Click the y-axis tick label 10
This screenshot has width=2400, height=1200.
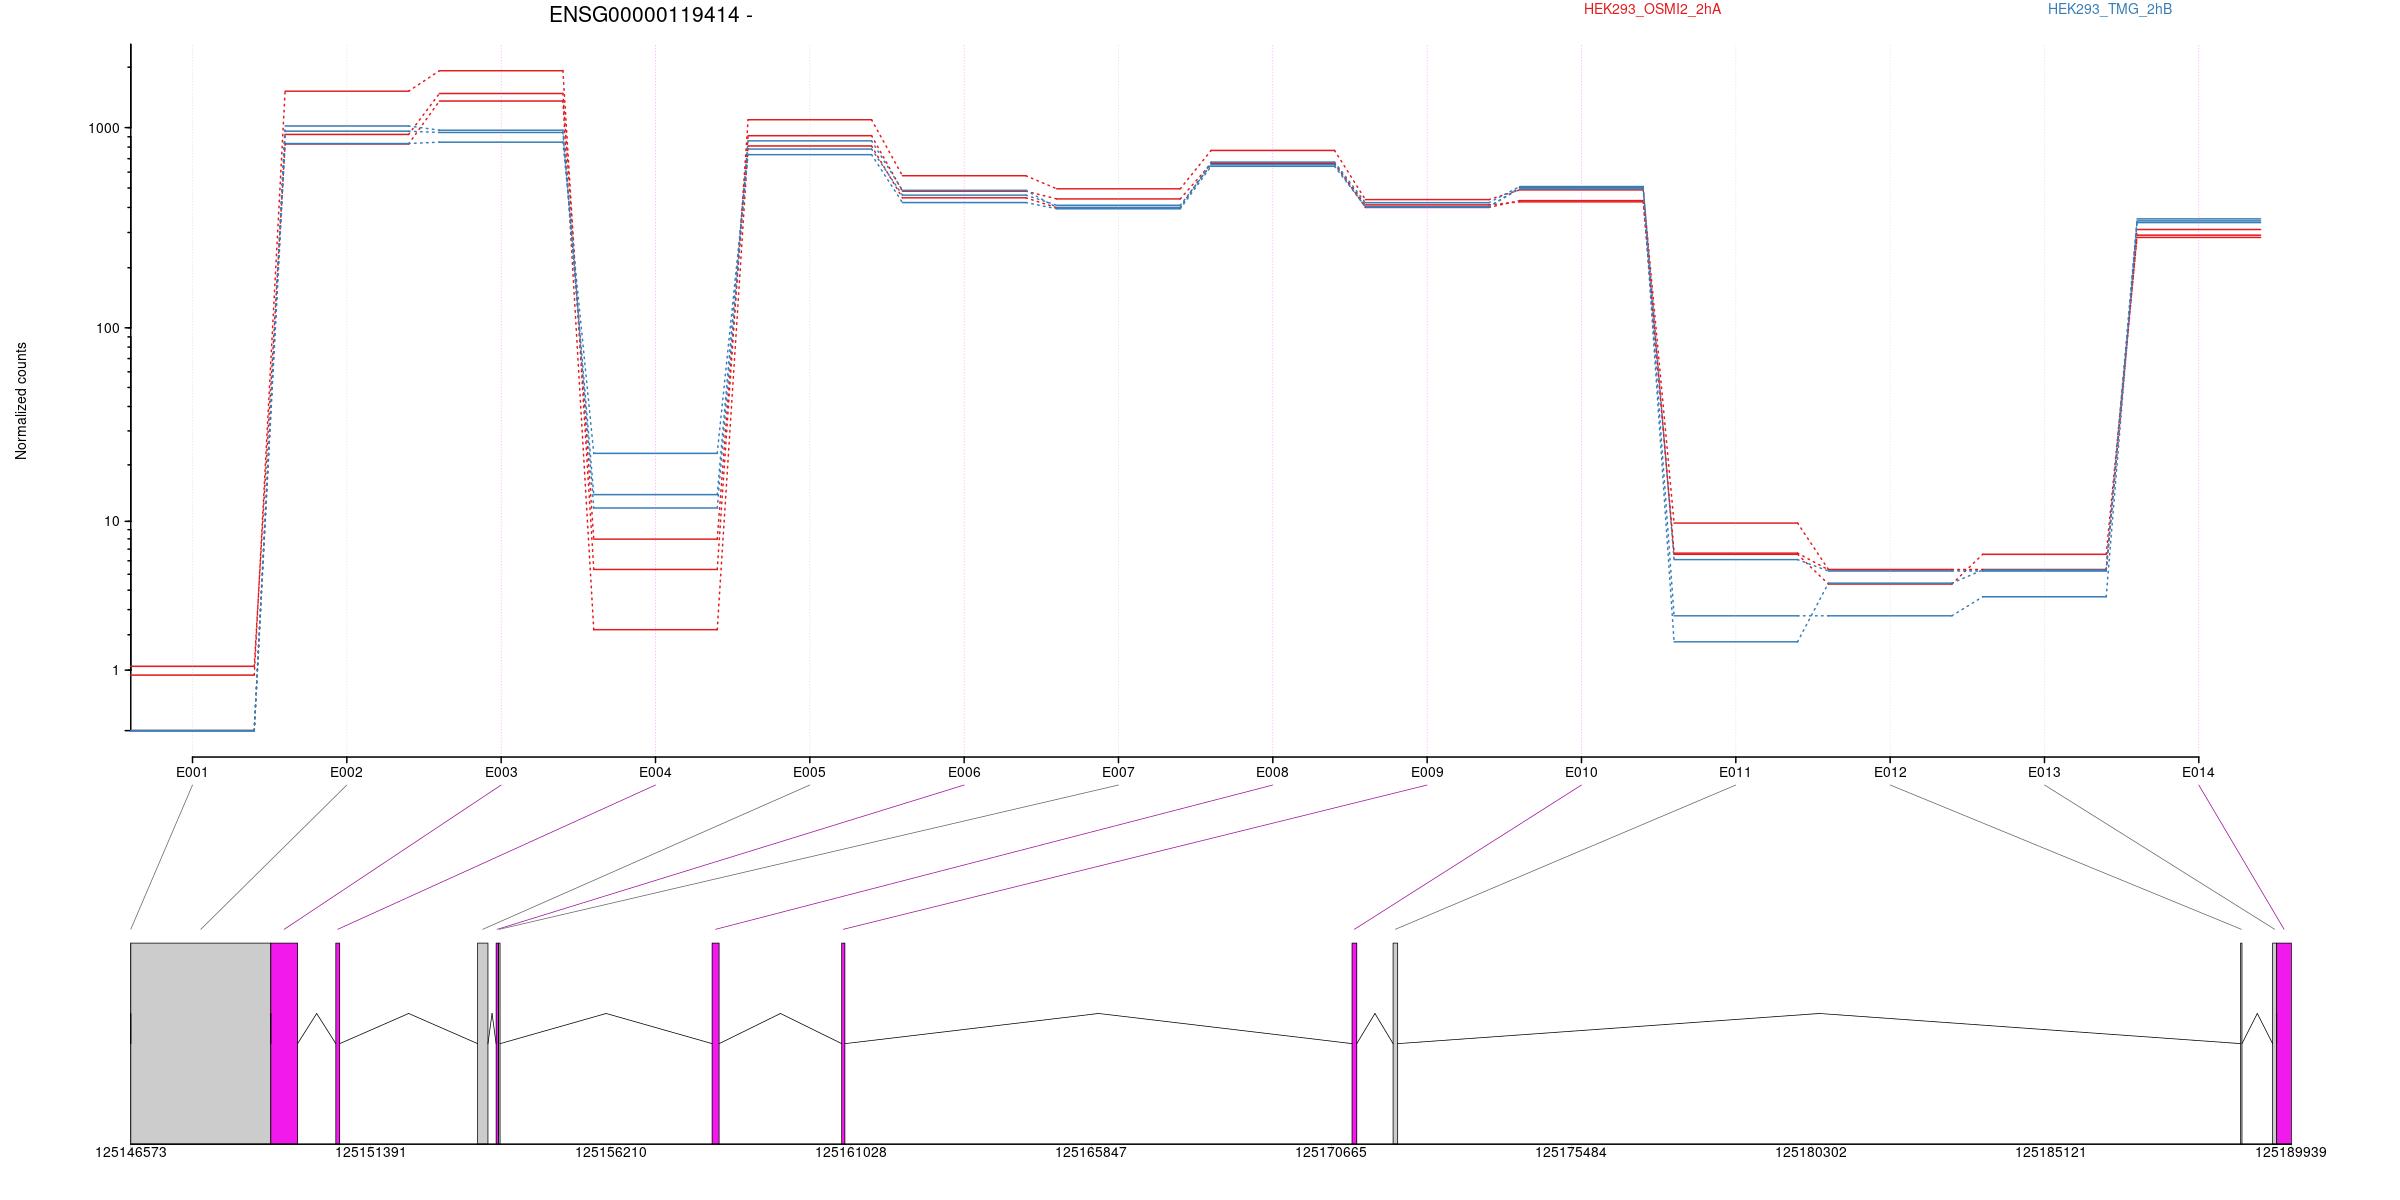pyautogui.click(x=111, y=521)
